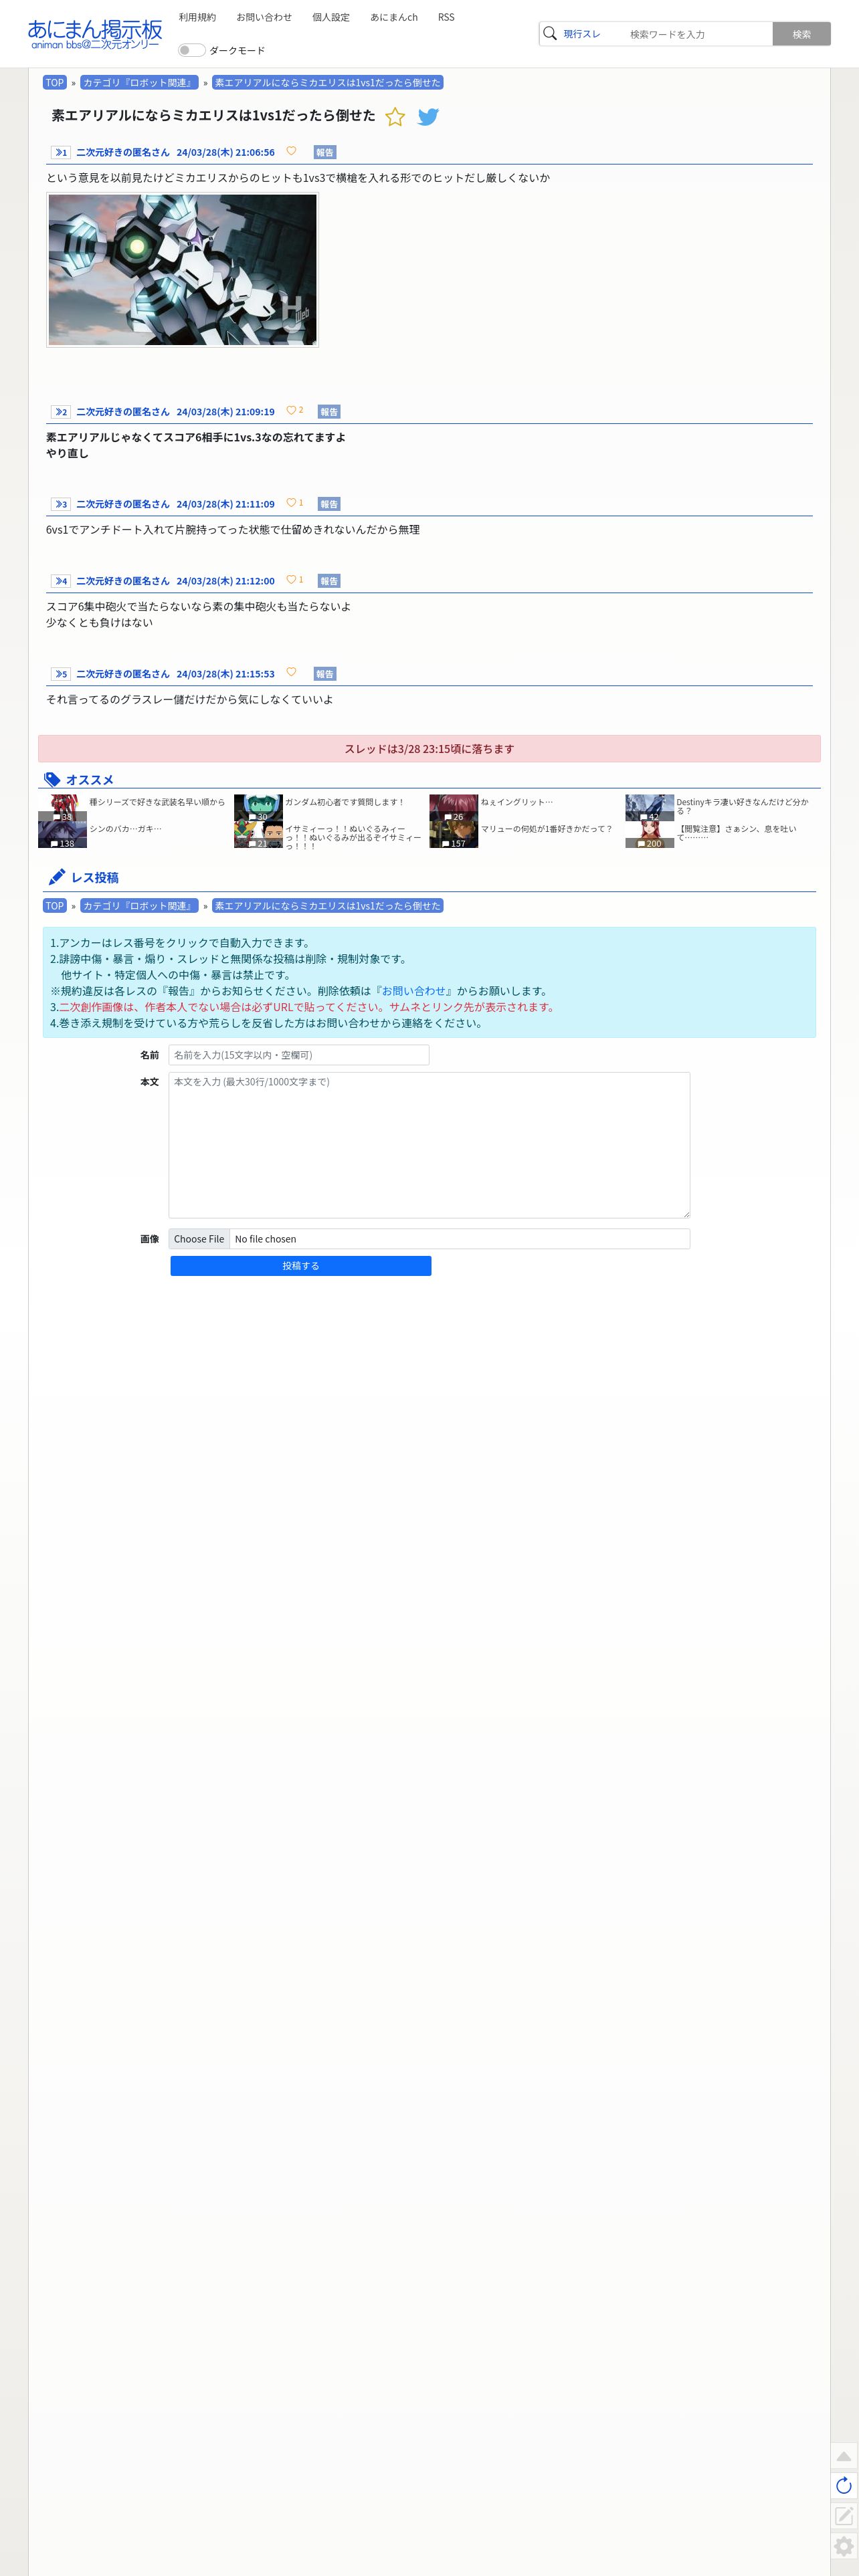Click the pink notice スレッドは3/28 23:15頃に落ちます
859x2576 pixels.
pos(429,749)
